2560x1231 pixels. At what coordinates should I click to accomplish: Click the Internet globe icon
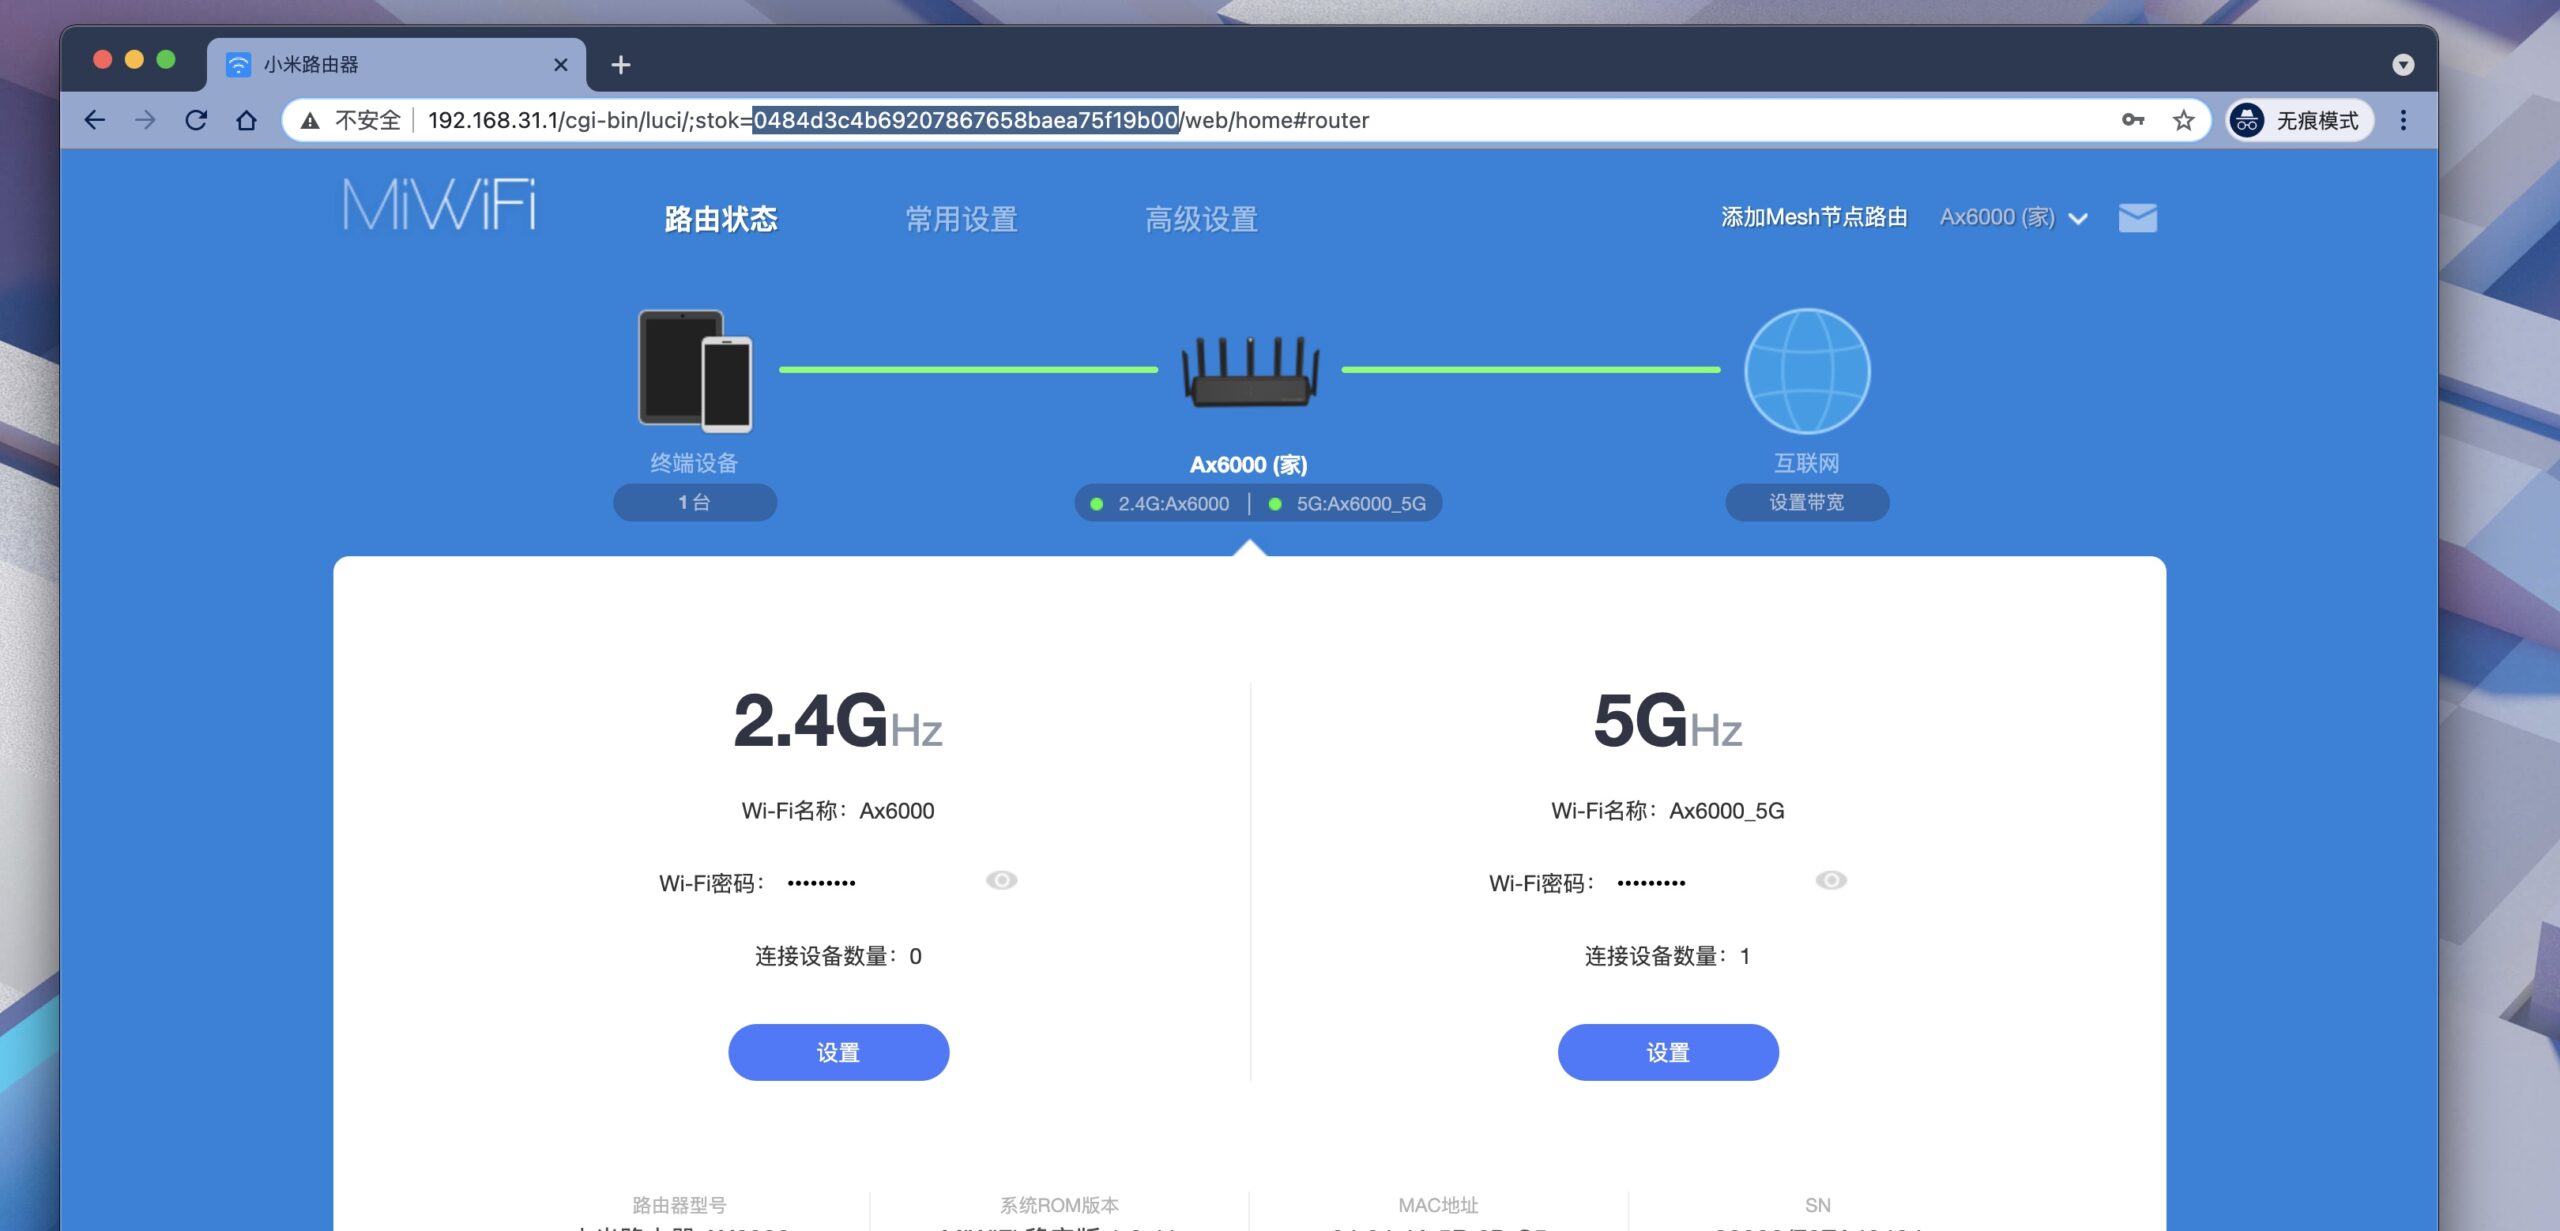1806,371
